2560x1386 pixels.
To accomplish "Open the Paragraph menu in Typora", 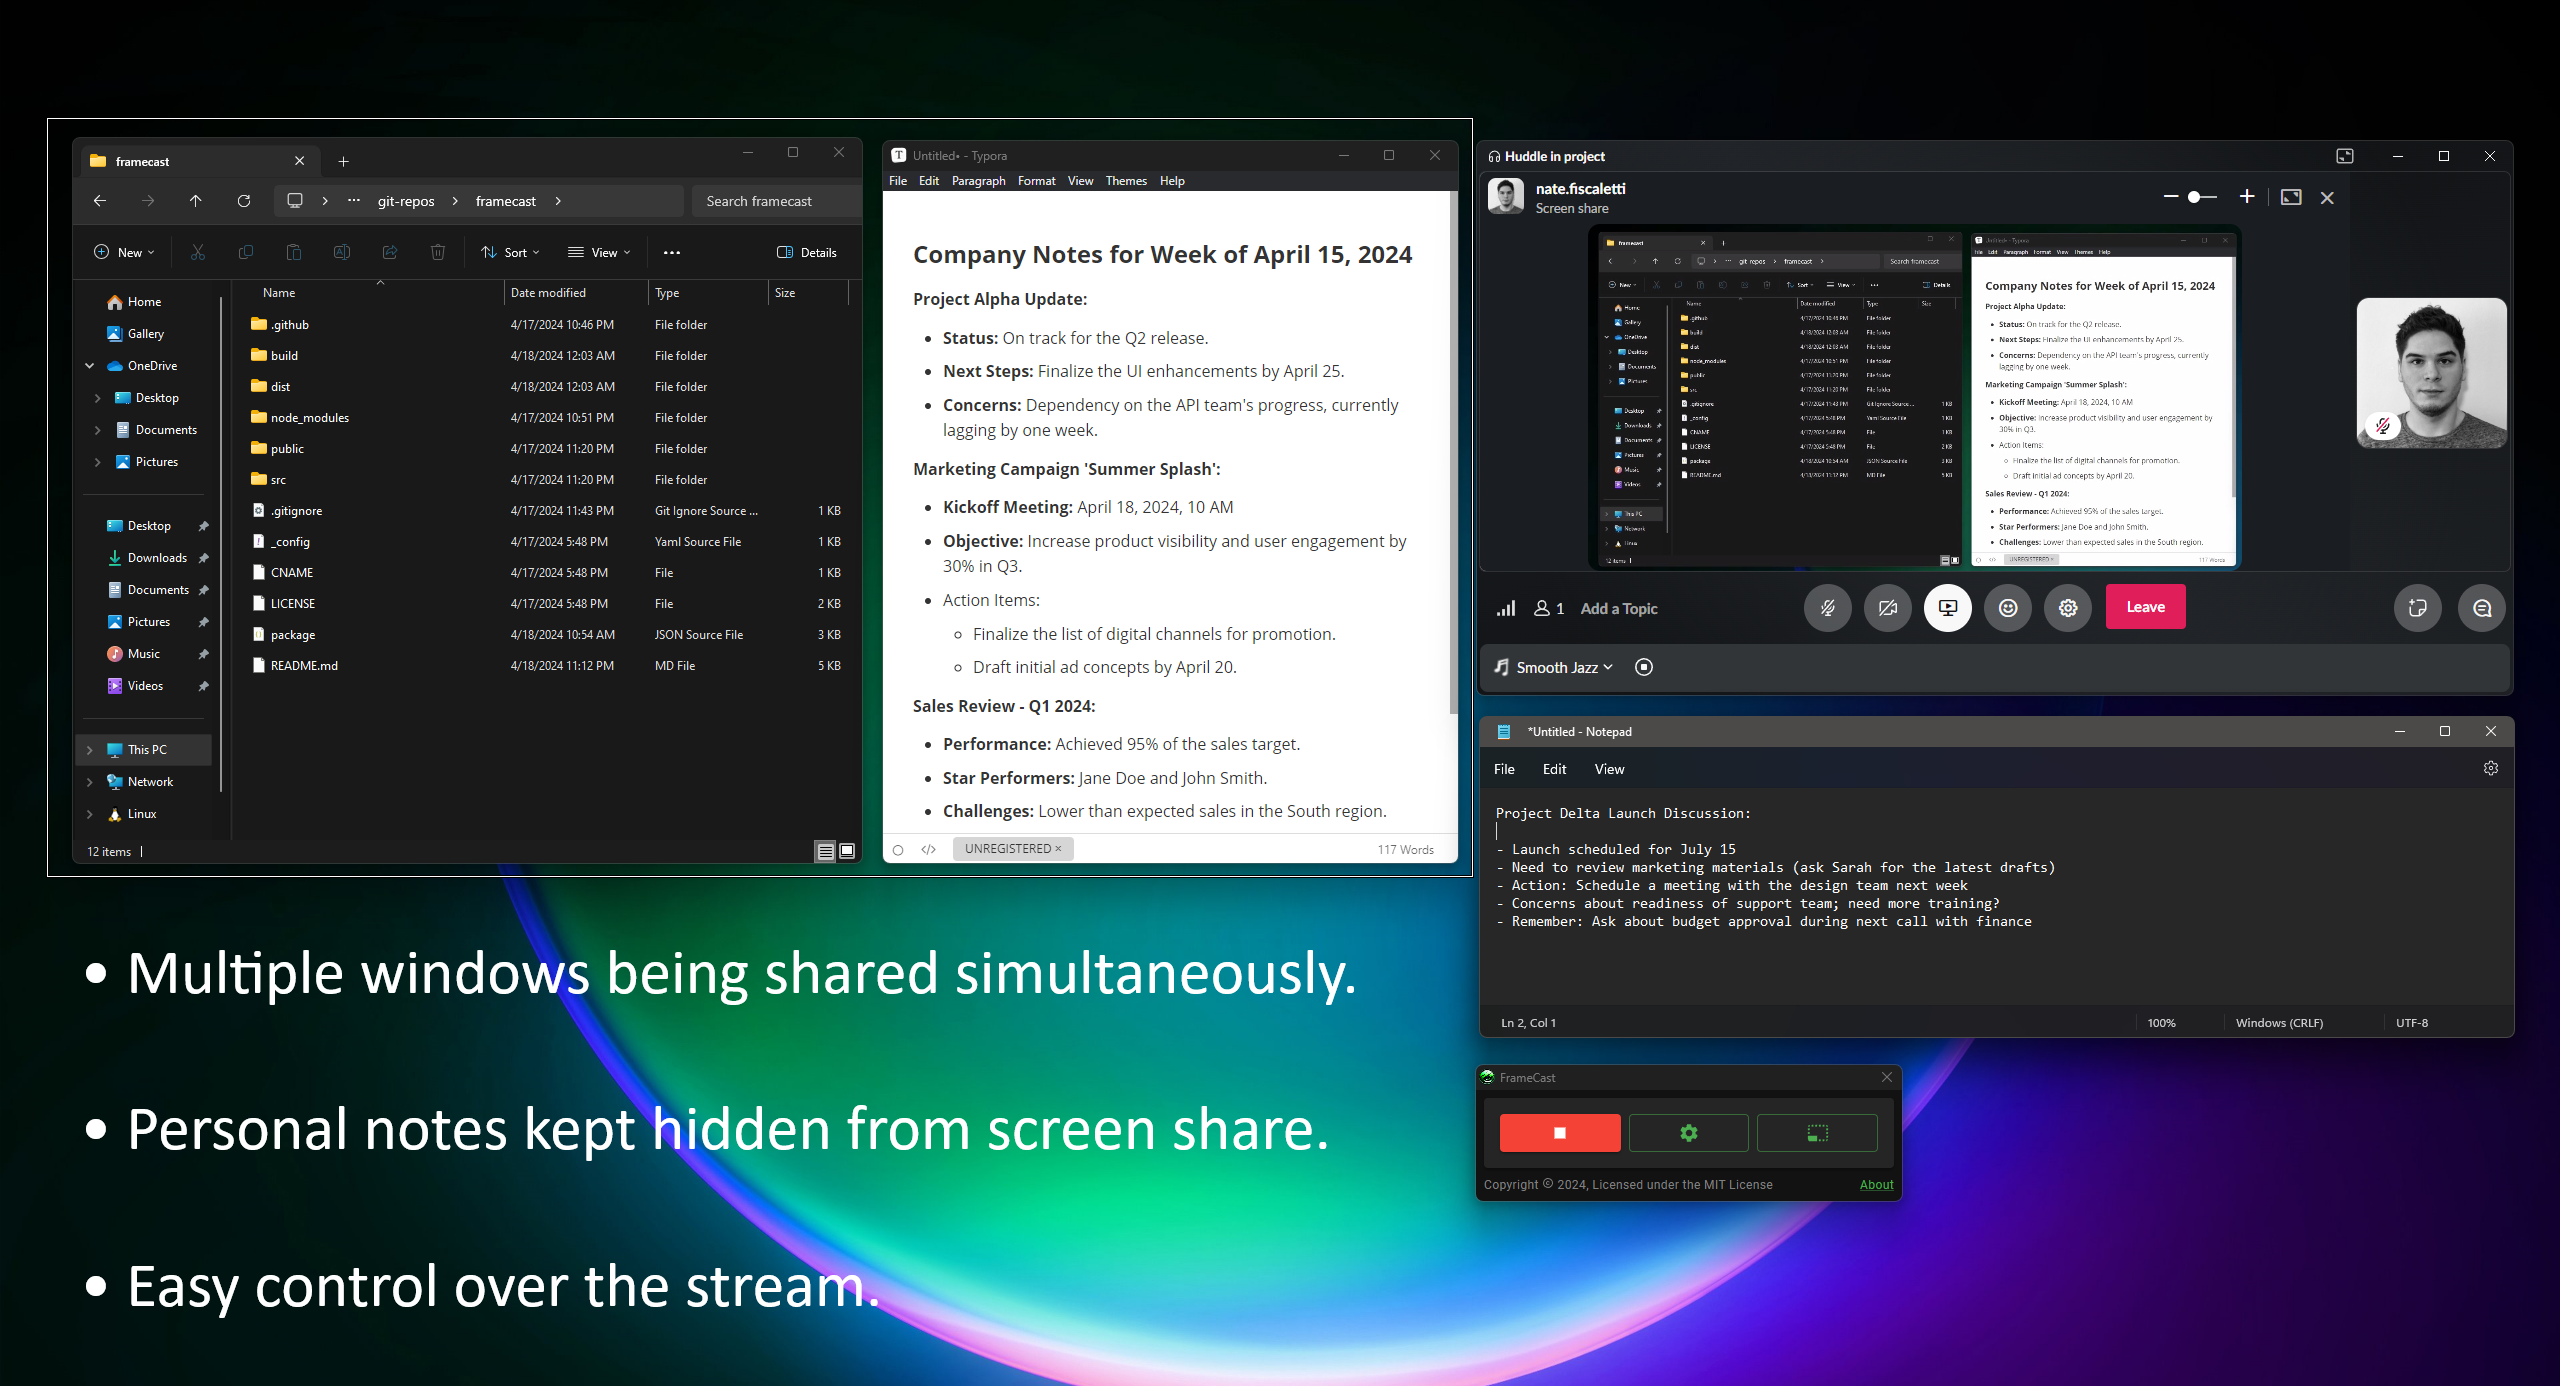I will (978, 181).
